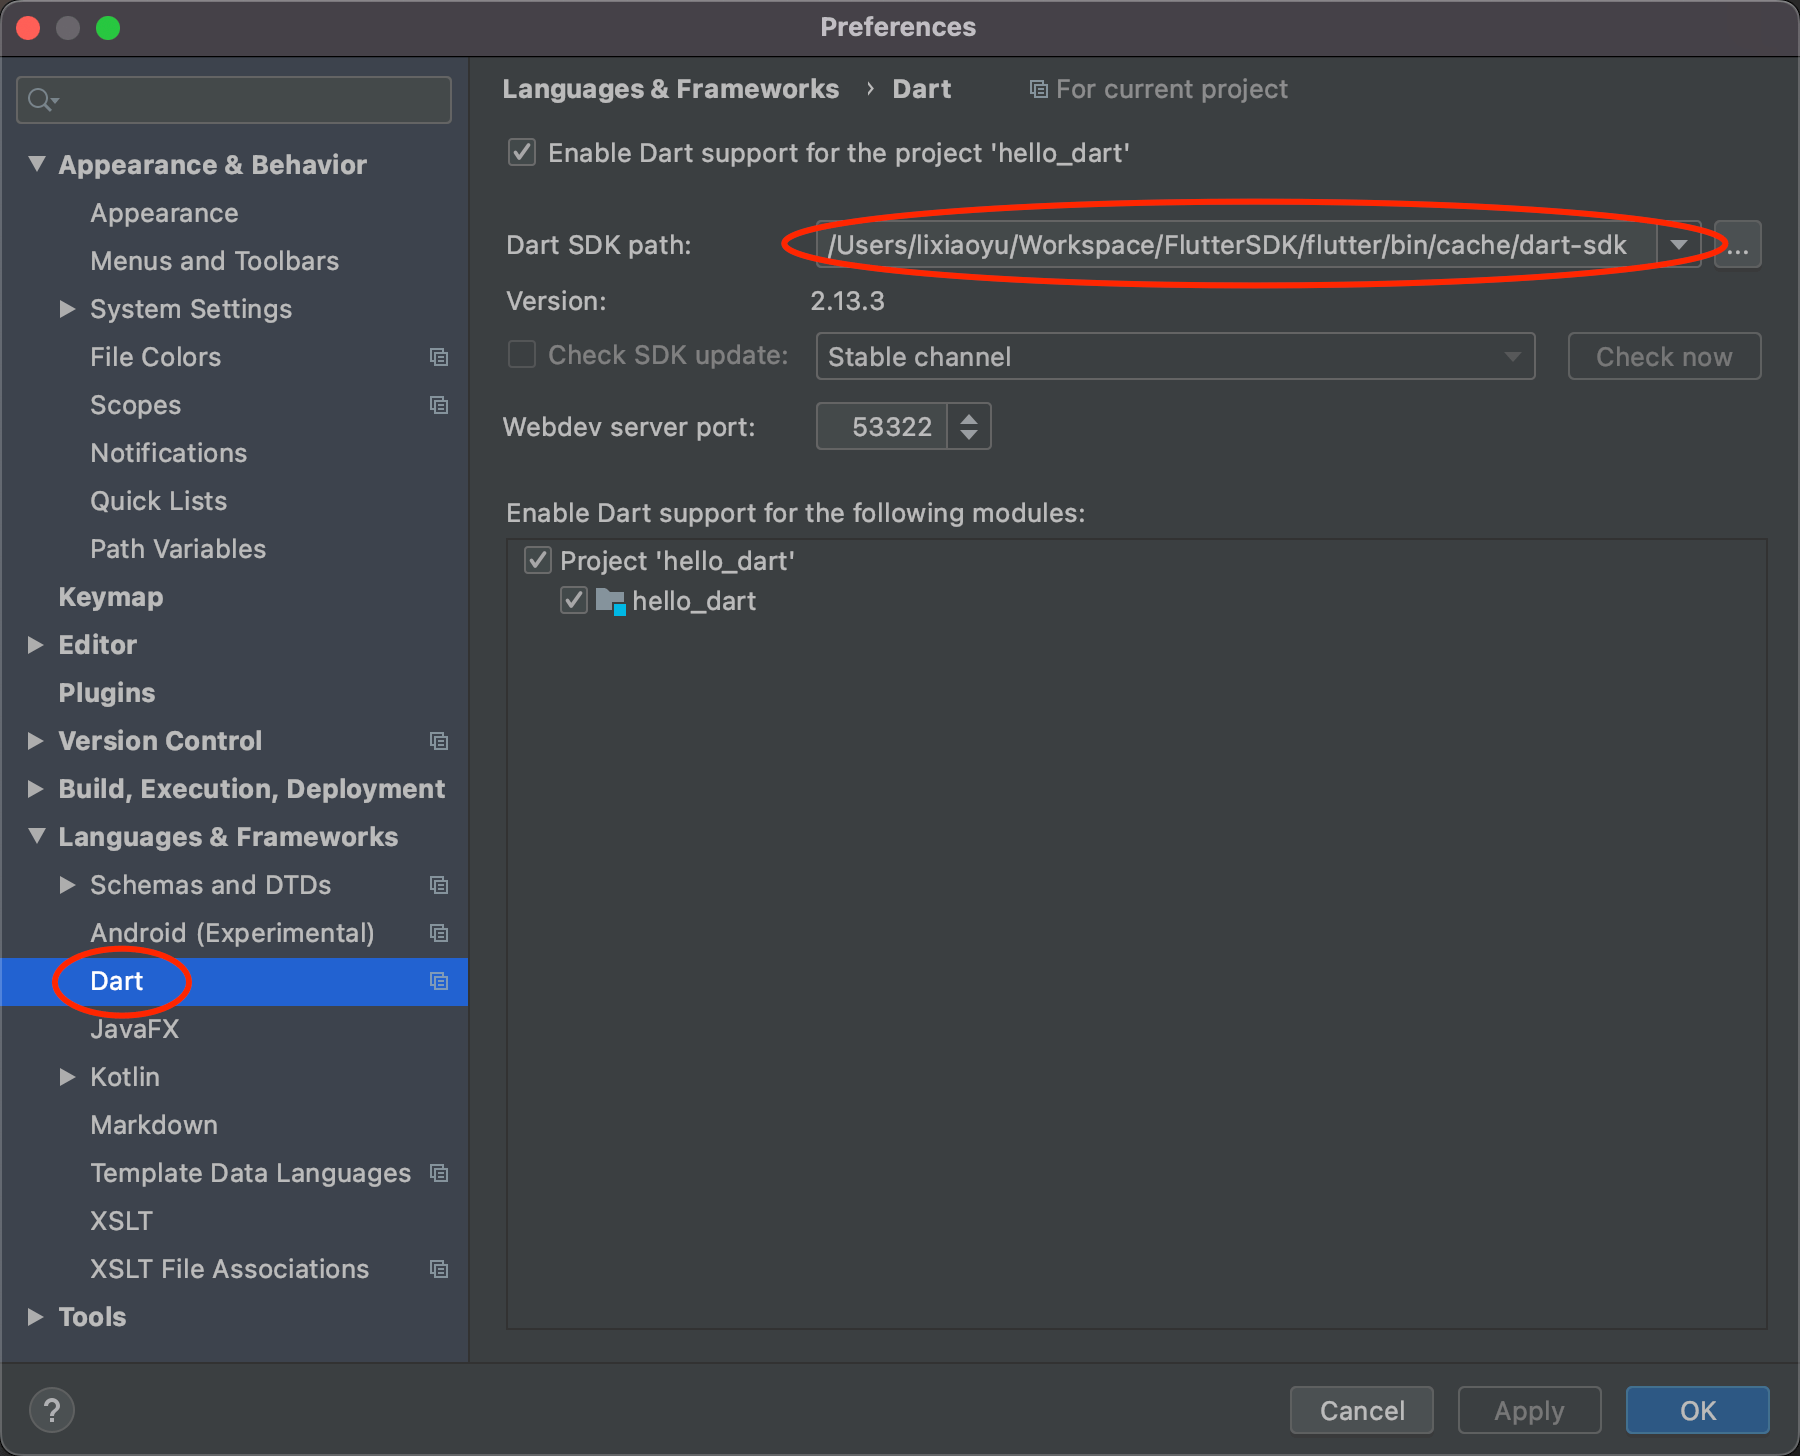This screenshot has width=1800, height=1456.
Task: Open Markdown settings
Action: coord(154,1125)
